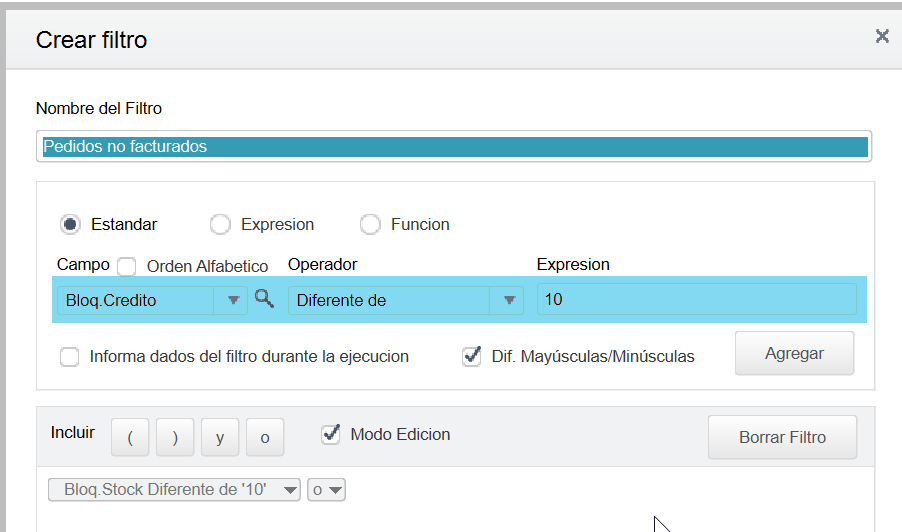Click the 'o' Incluir button
Image resolution: width=902 pixels, height=532 pixels.
point(265,438)
